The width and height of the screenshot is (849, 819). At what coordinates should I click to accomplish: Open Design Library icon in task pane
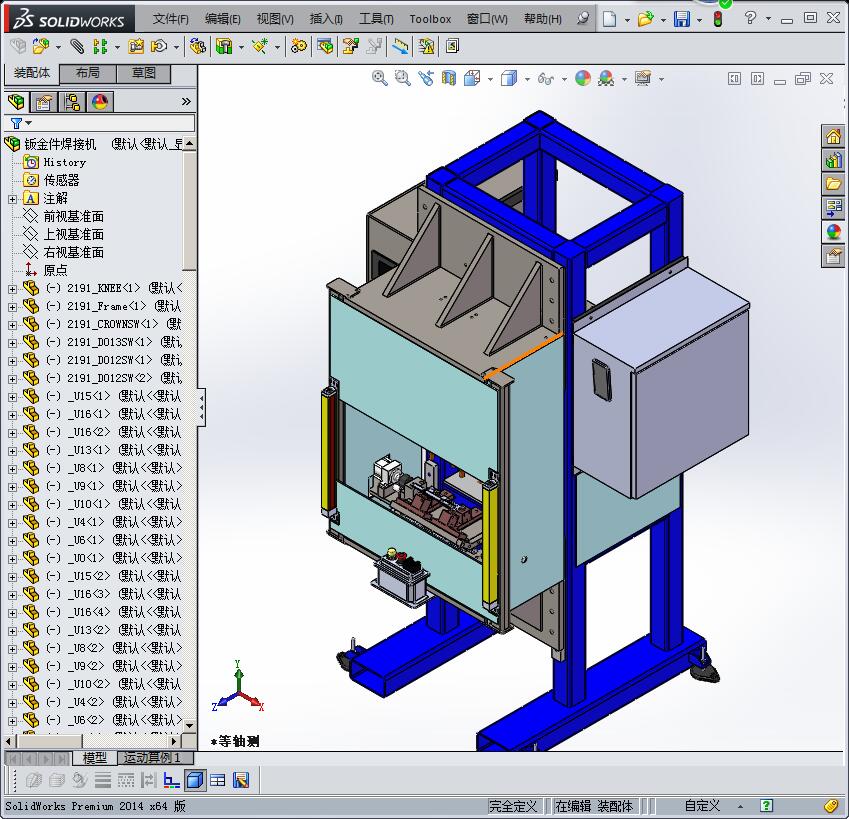(833, 160)
